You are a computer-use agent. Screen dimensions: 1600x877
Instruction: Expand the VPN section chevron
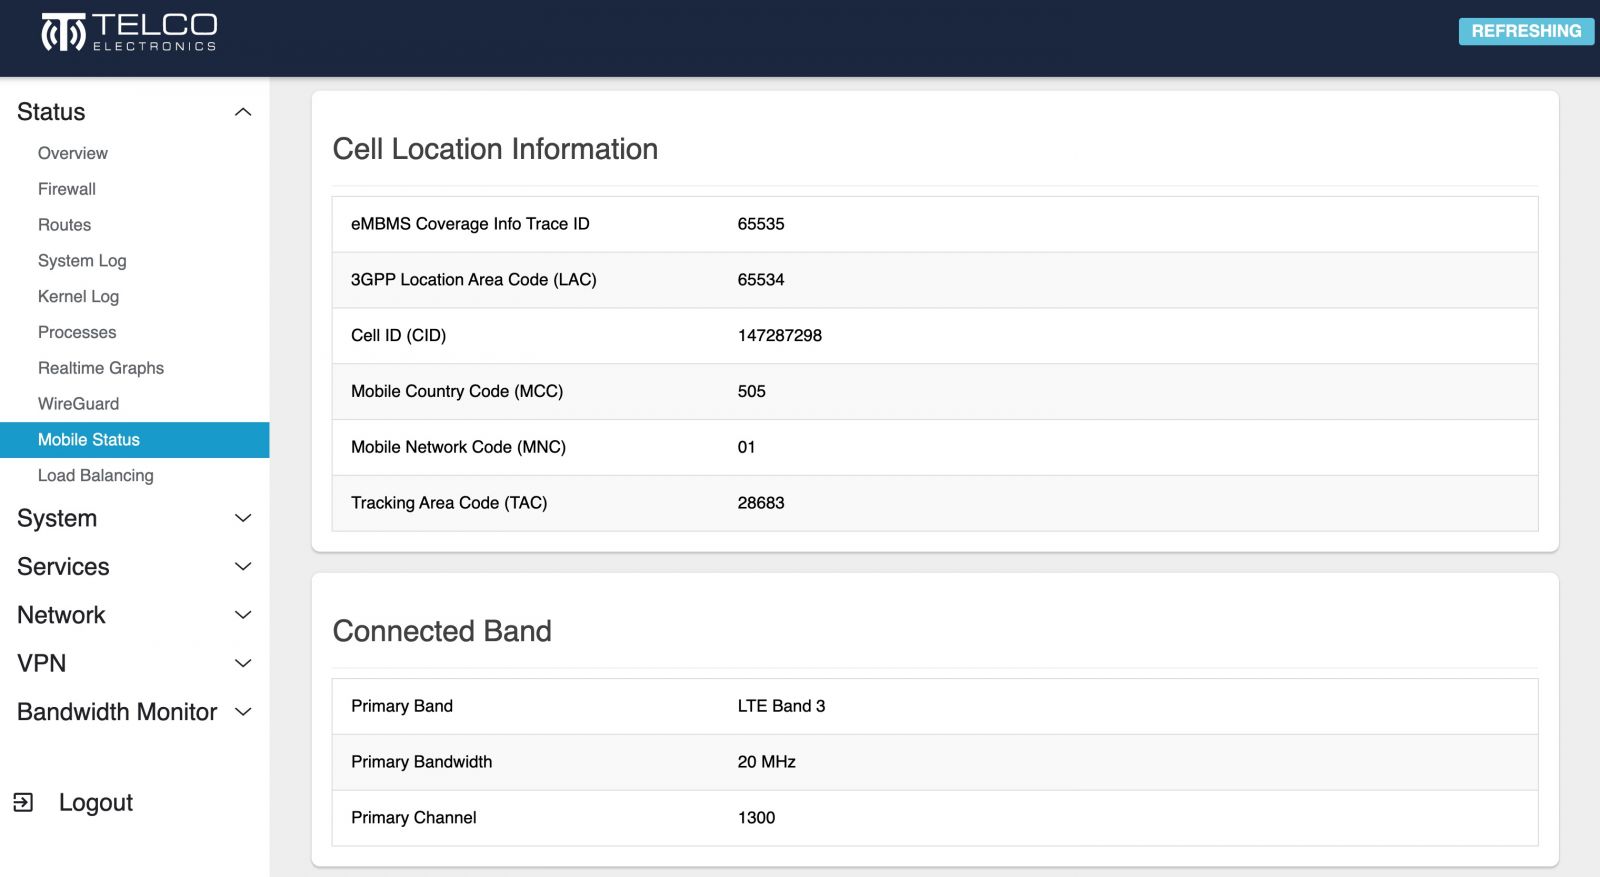click(242, 663)
